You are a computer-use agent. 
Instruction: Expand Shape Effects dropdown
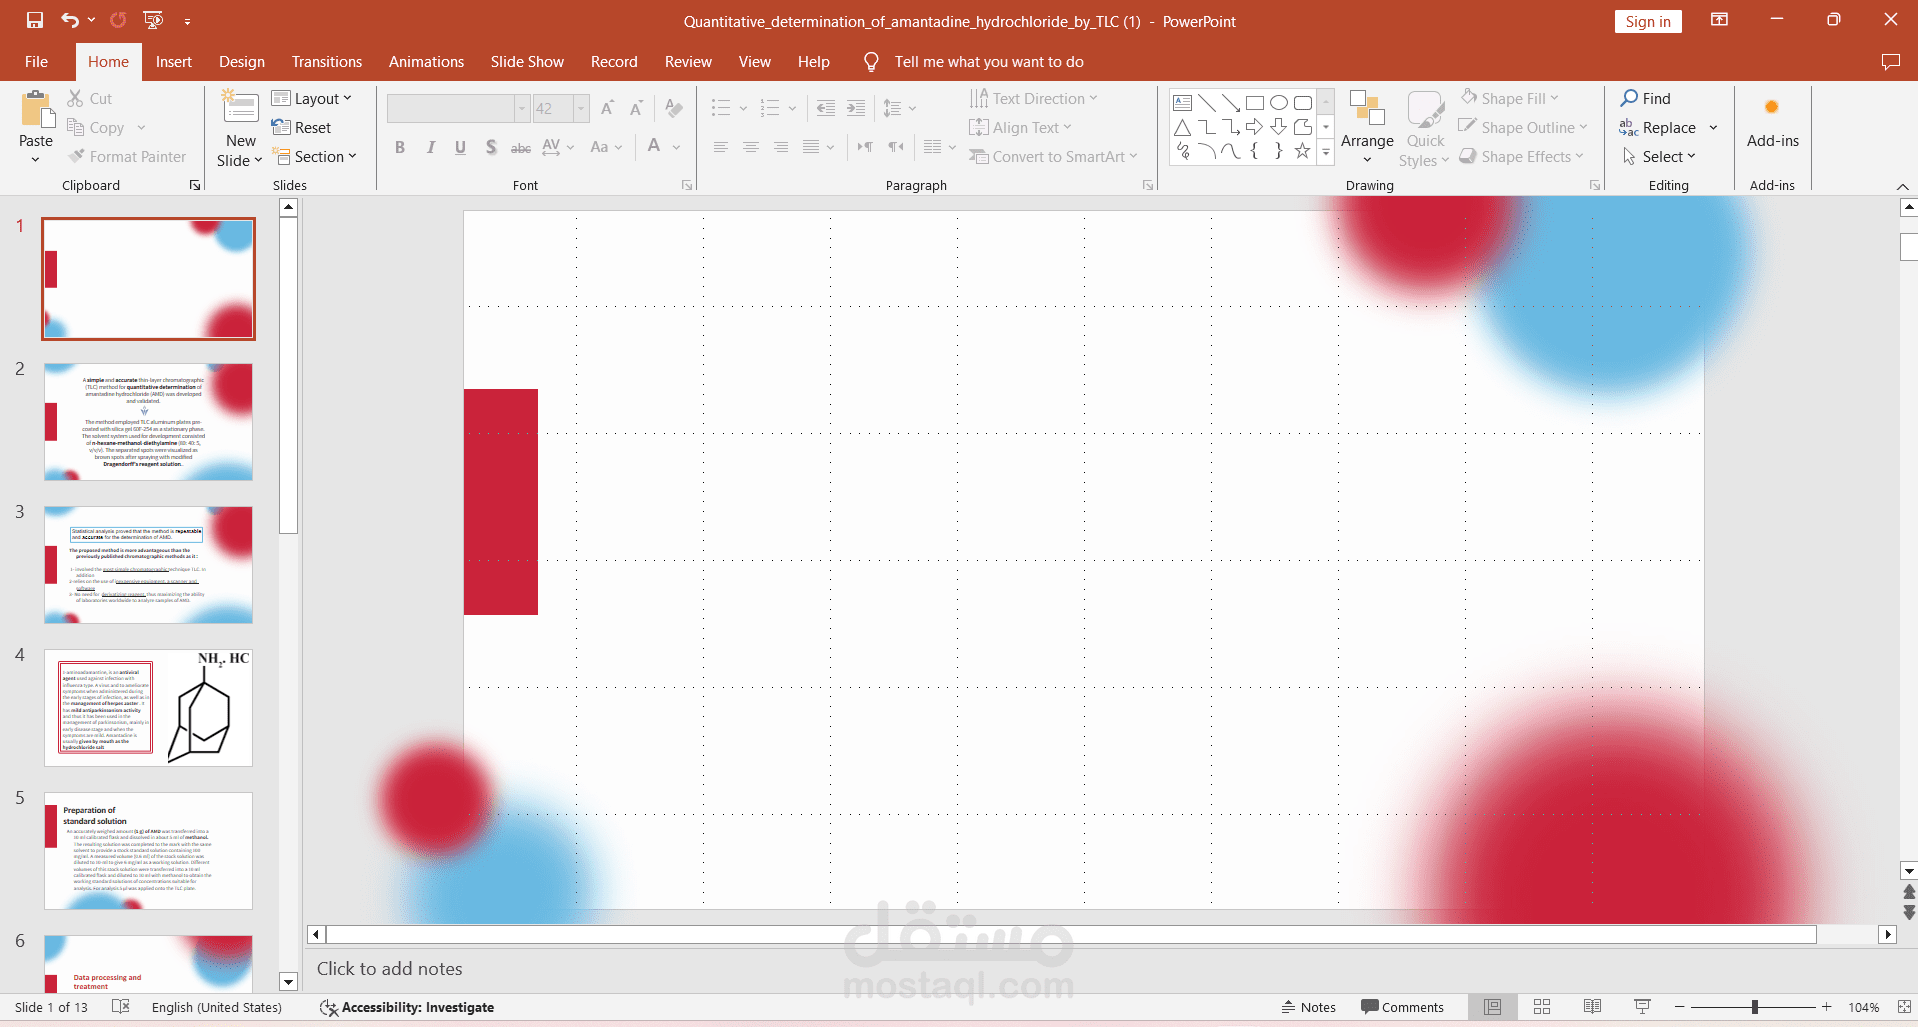(x=1521, y=156)
